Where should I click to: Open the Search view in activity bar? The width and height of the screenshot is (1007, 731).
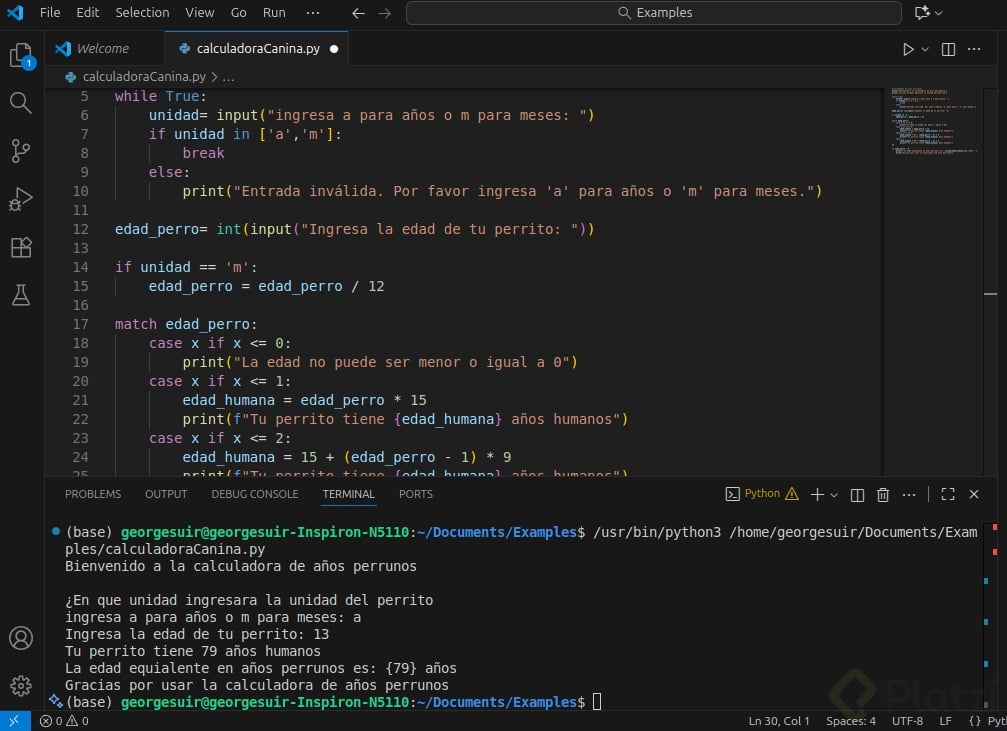(21, 103)
